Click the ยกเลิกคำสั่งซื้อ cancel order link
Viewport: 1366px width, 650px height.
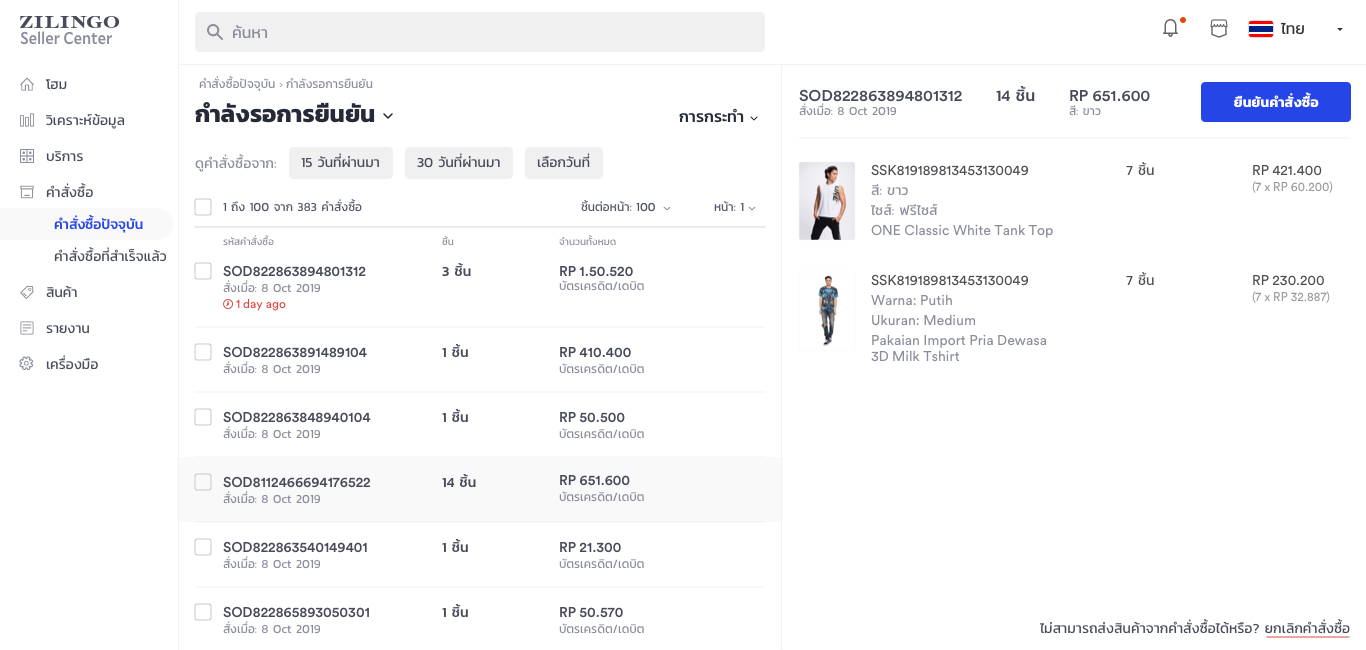coord(1307,629)
